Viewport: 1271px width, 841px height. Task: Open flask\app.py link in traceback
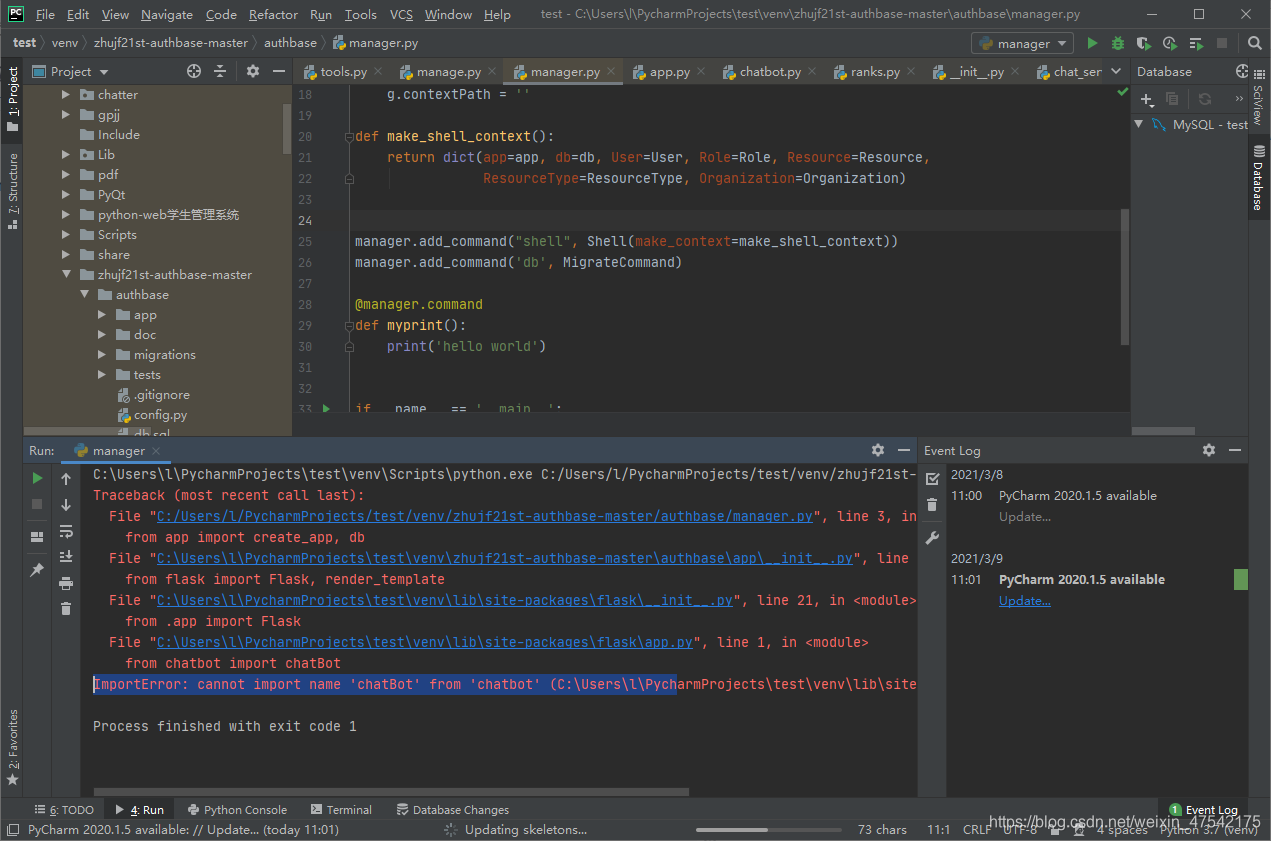425,642
